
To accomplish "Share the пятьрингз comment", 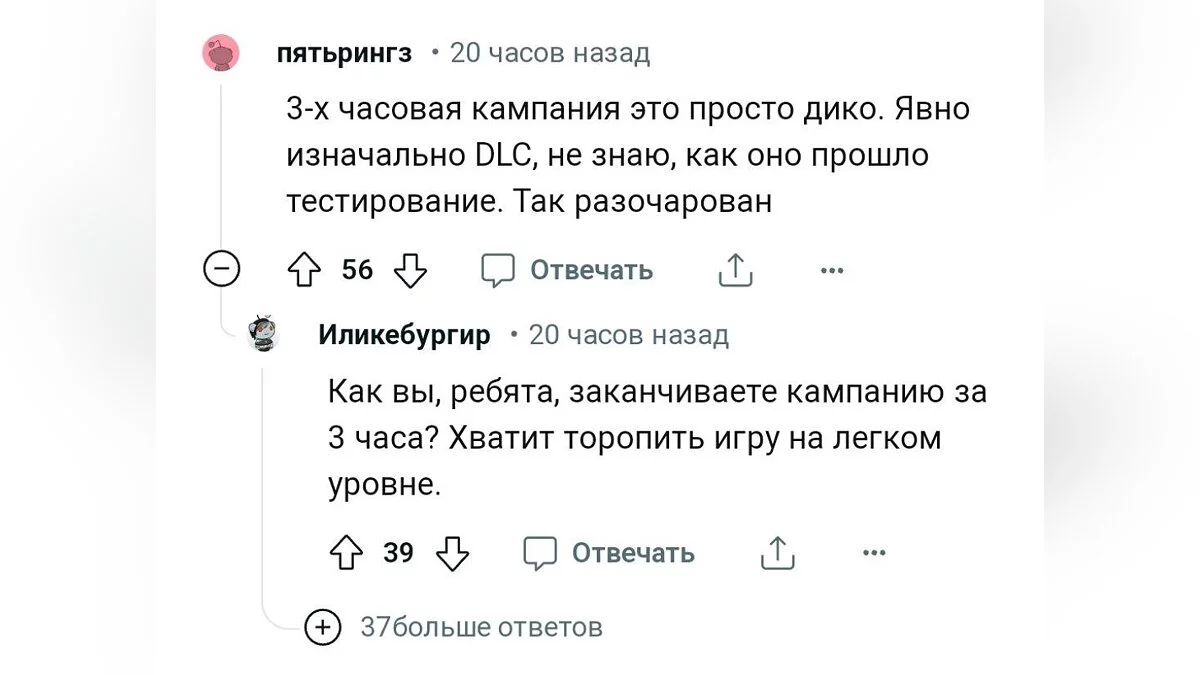I will click(735, 270).
